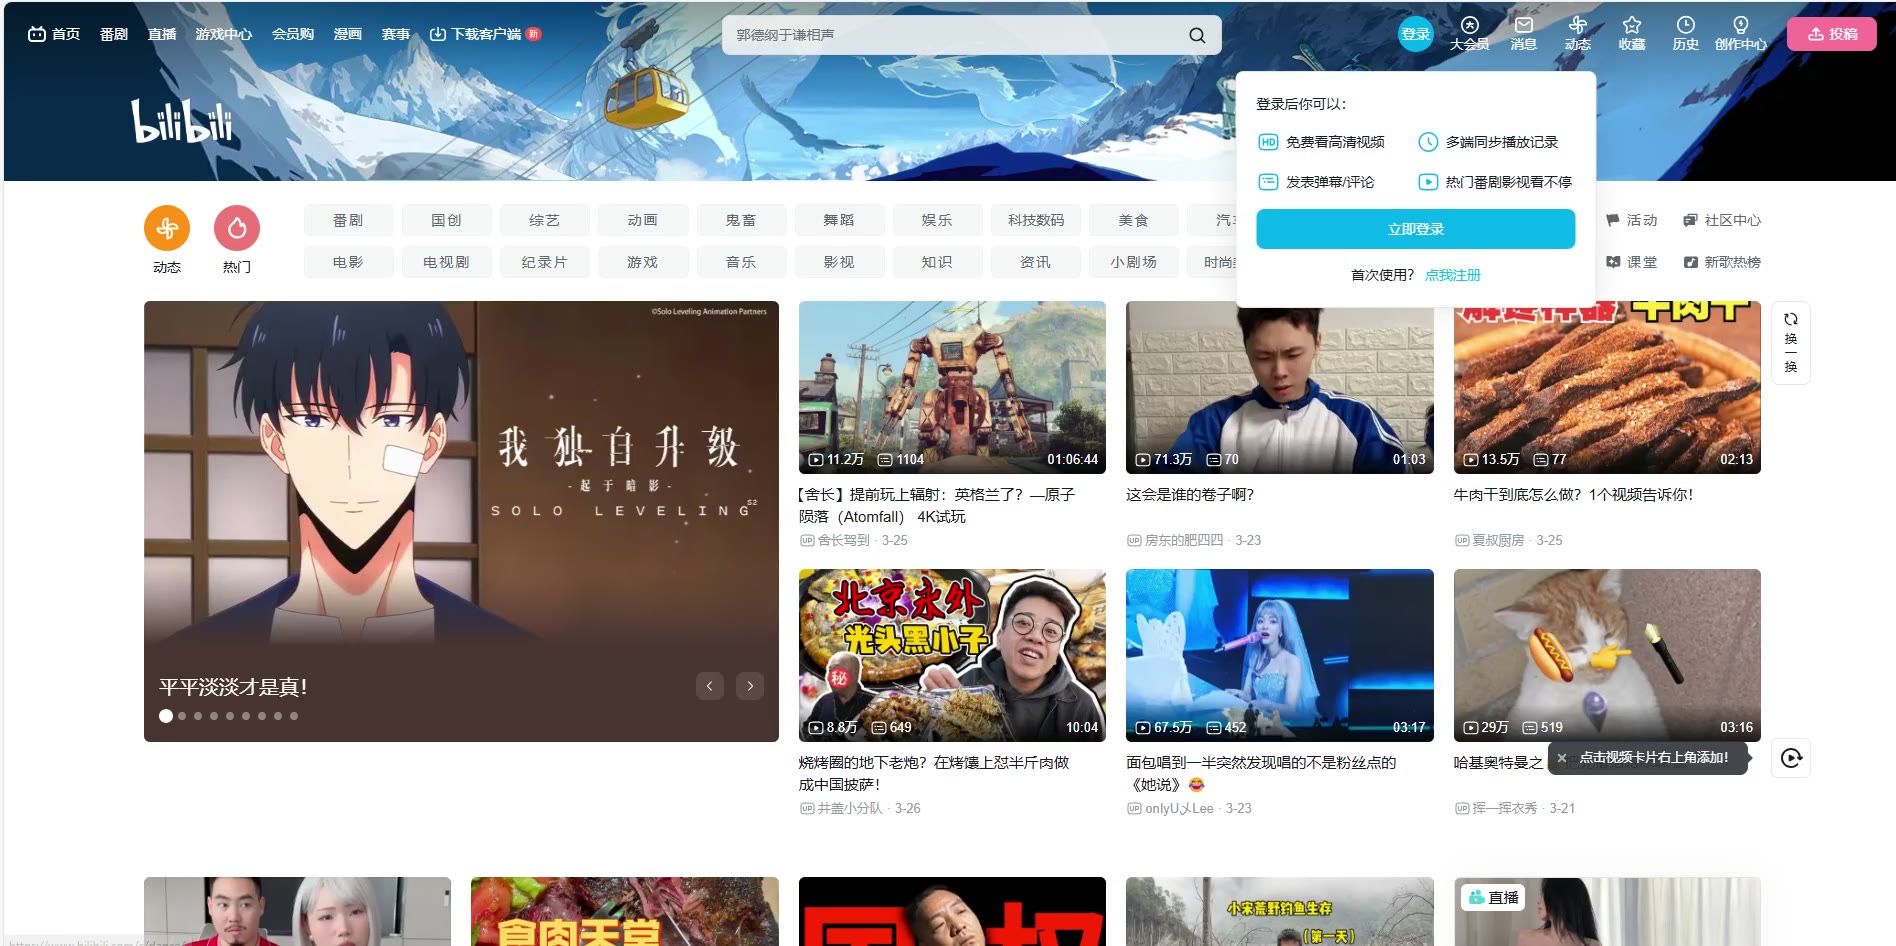Select the 电影 category tag
The height and width of the screenshot is (946, 1896).
click(x=348, y=262)
